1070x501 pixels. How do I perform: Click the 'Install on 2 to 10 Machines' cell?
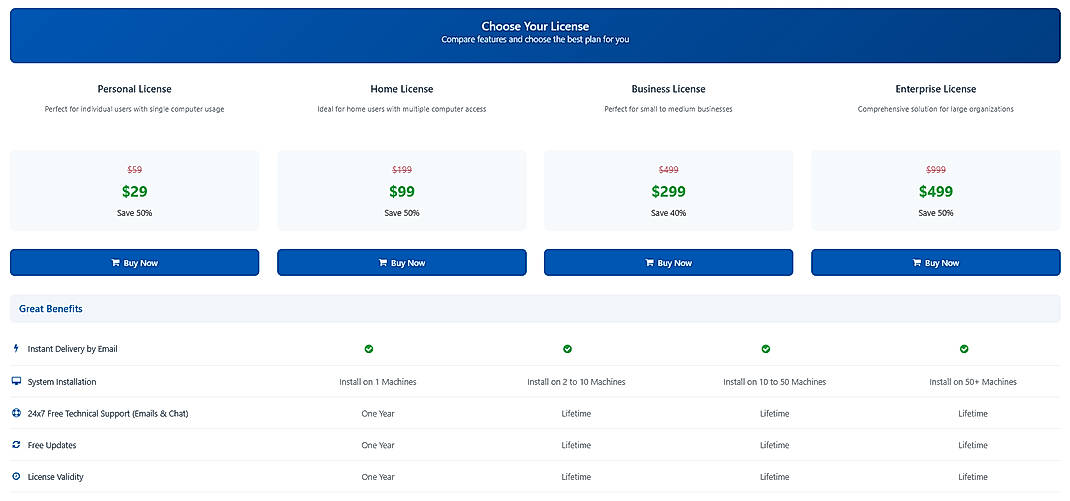coord(576,382)
